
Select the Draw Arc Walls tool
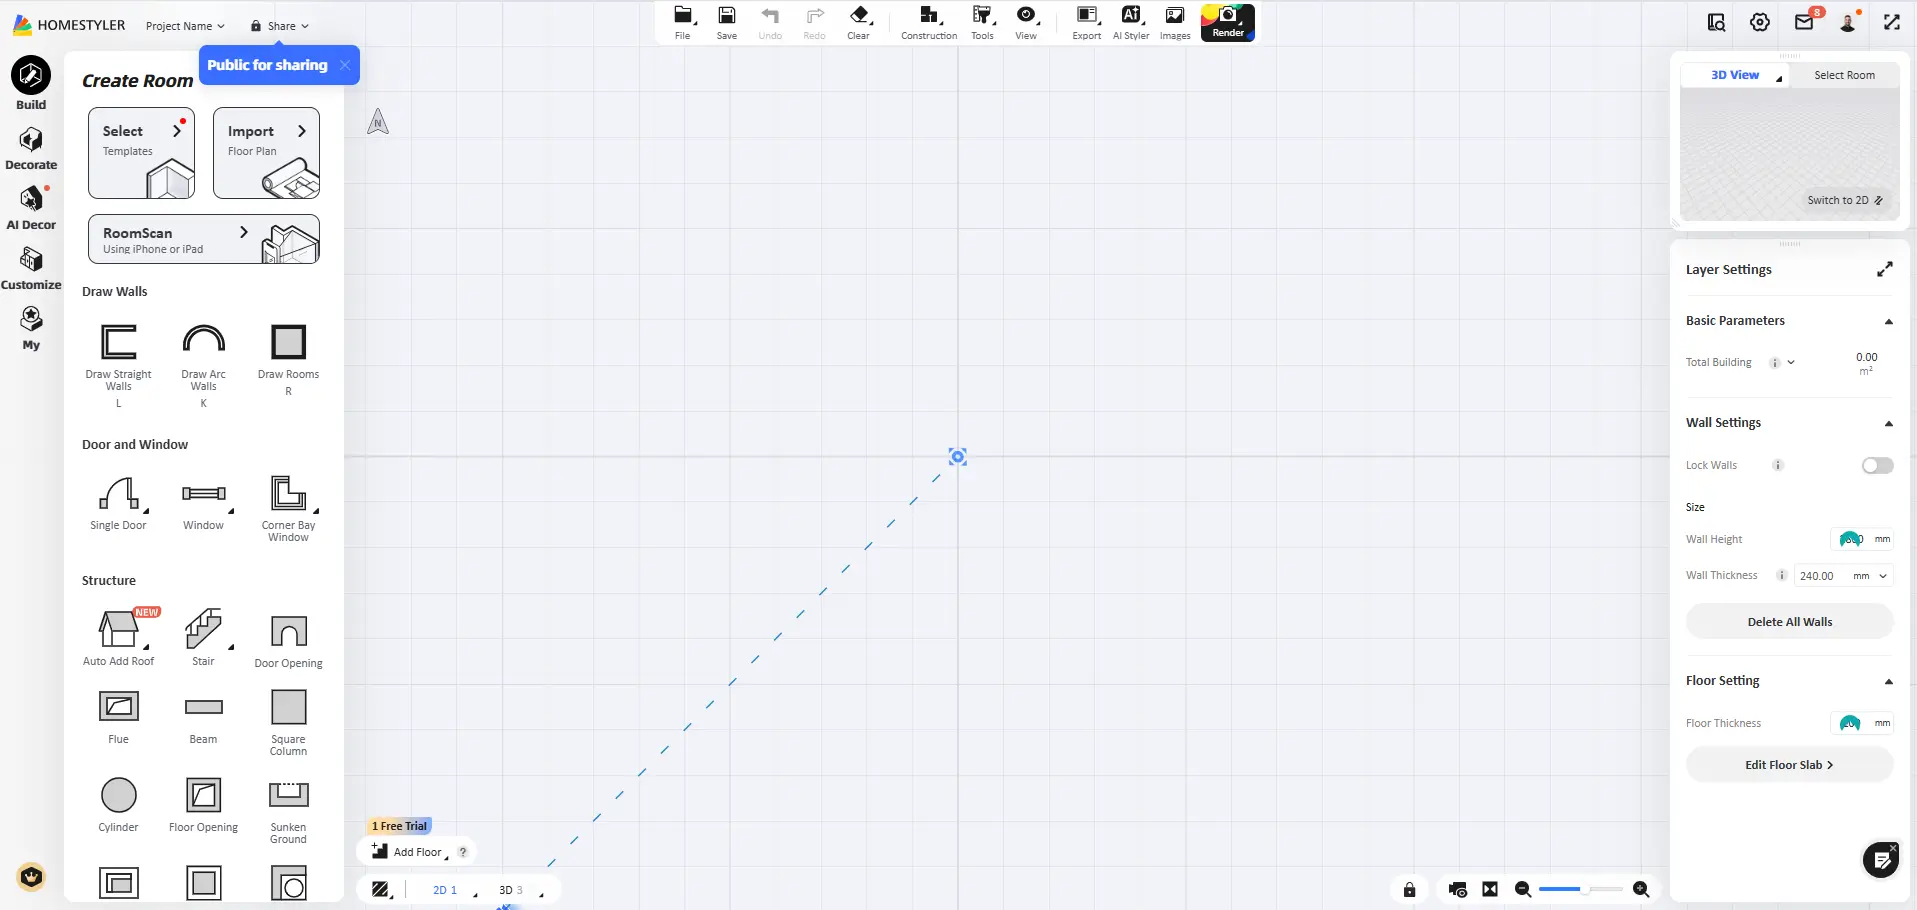click(203, 353)
